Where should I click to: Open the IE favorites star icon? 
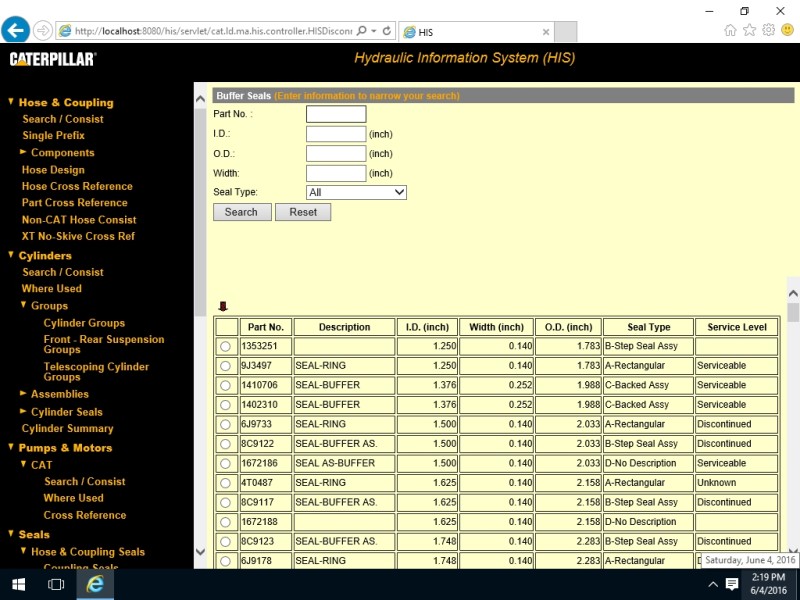point(749,30)
